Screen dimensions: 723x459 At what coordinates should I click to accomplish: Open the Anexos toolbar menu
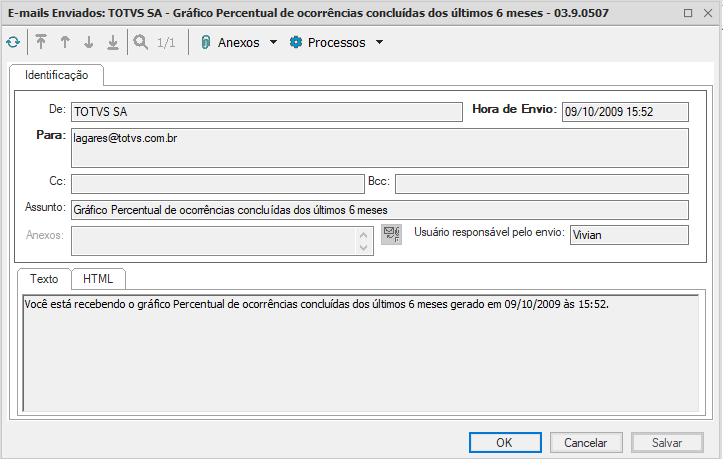[239, 42]
